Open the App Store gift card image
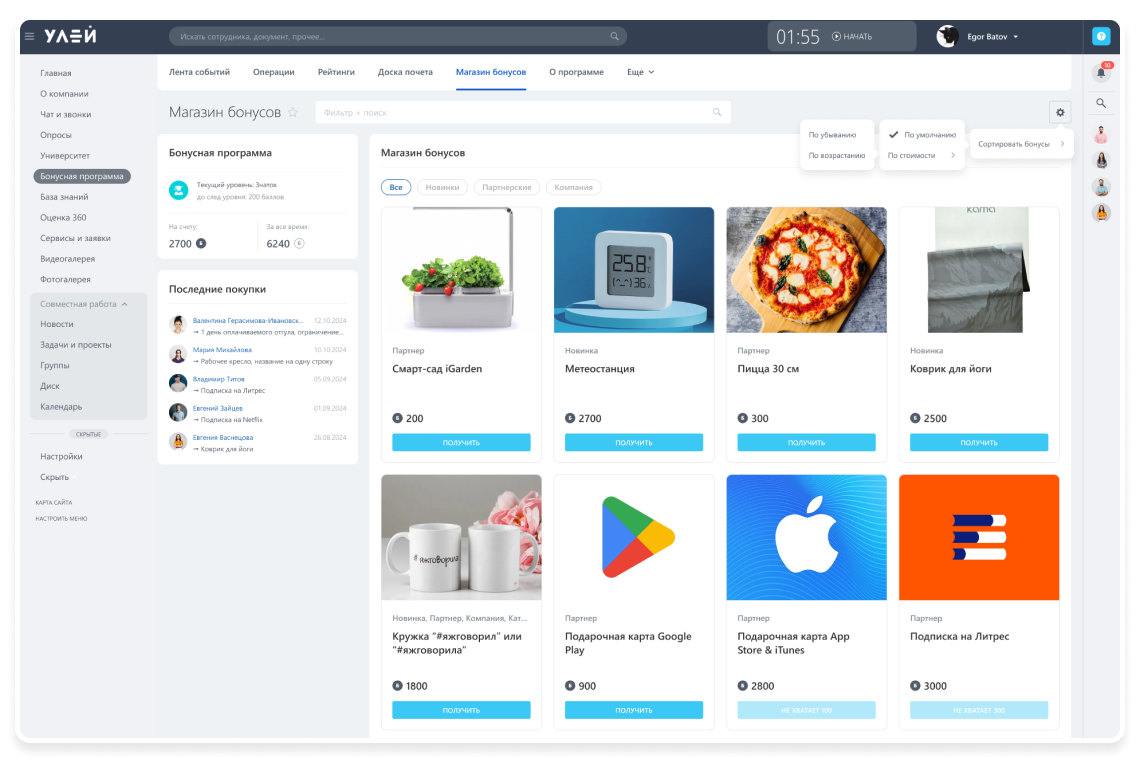The width and height of the screenshot is (1140, 761). click(806, 537)
